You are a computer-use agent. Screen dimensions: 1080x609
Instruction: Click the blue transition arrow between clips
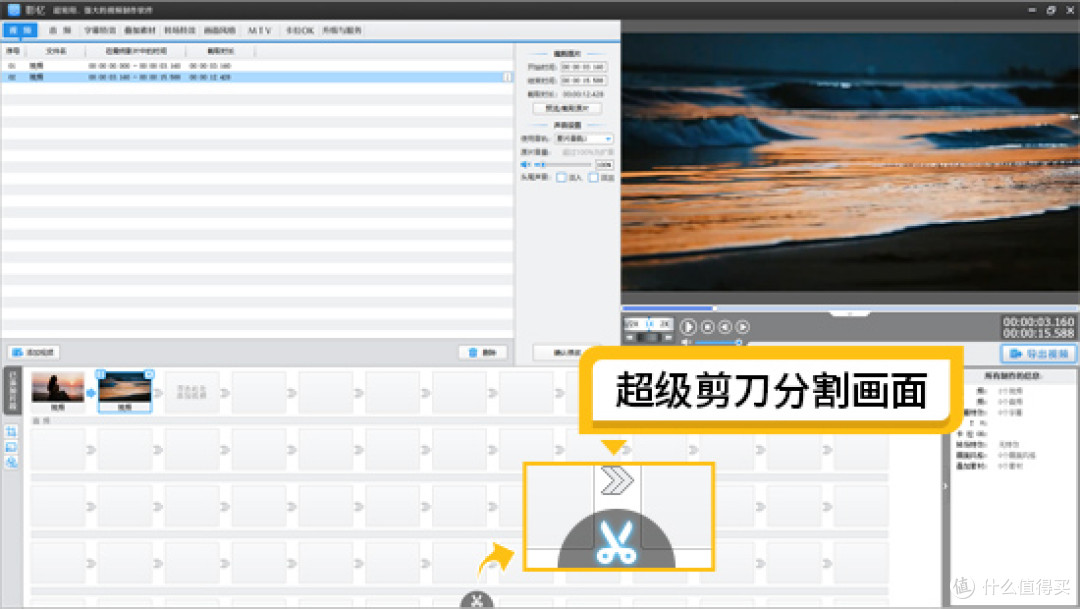[91, 393]
